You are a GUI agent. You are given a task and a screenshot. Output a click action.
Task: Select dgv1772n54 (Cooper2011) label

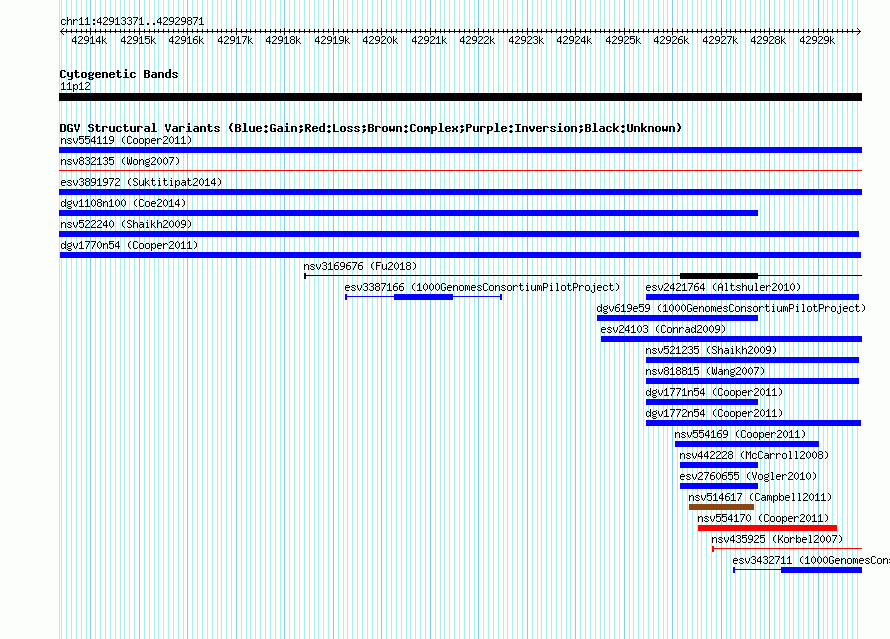point(714,413)
